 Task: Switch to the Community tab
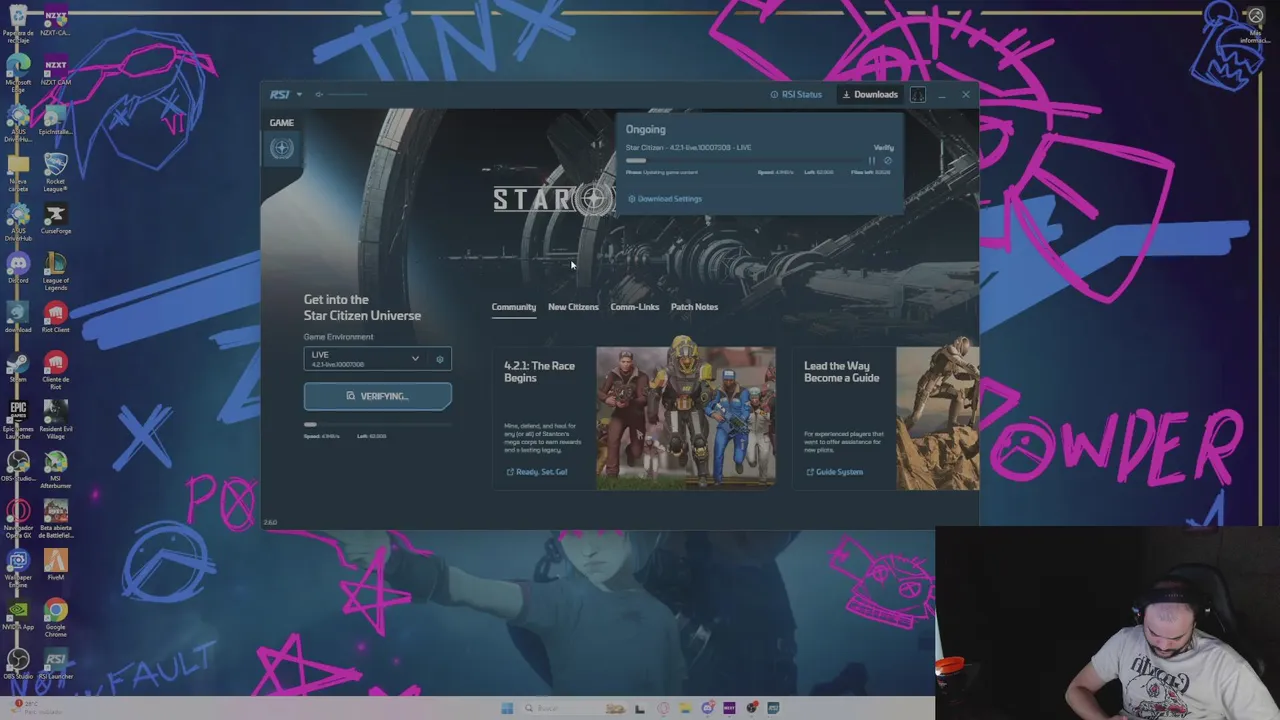tap(514, 307)
